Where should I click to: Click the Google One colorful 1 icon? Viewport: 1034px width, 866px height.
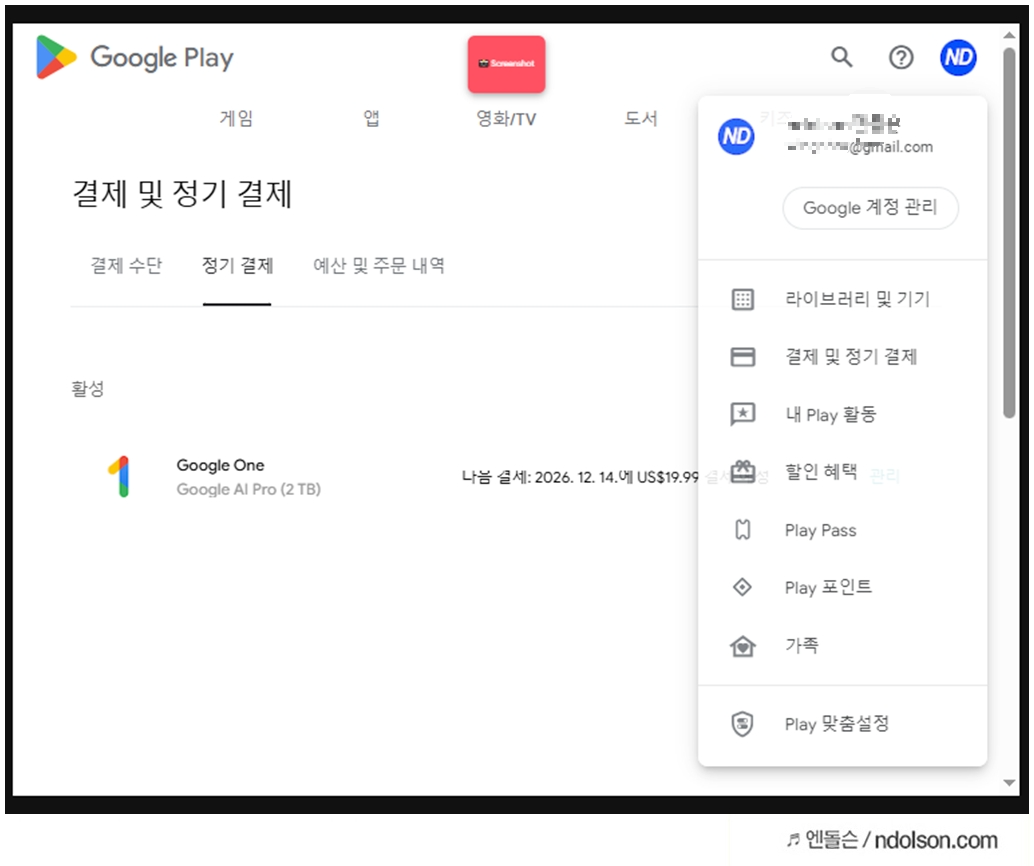[119, 476]
